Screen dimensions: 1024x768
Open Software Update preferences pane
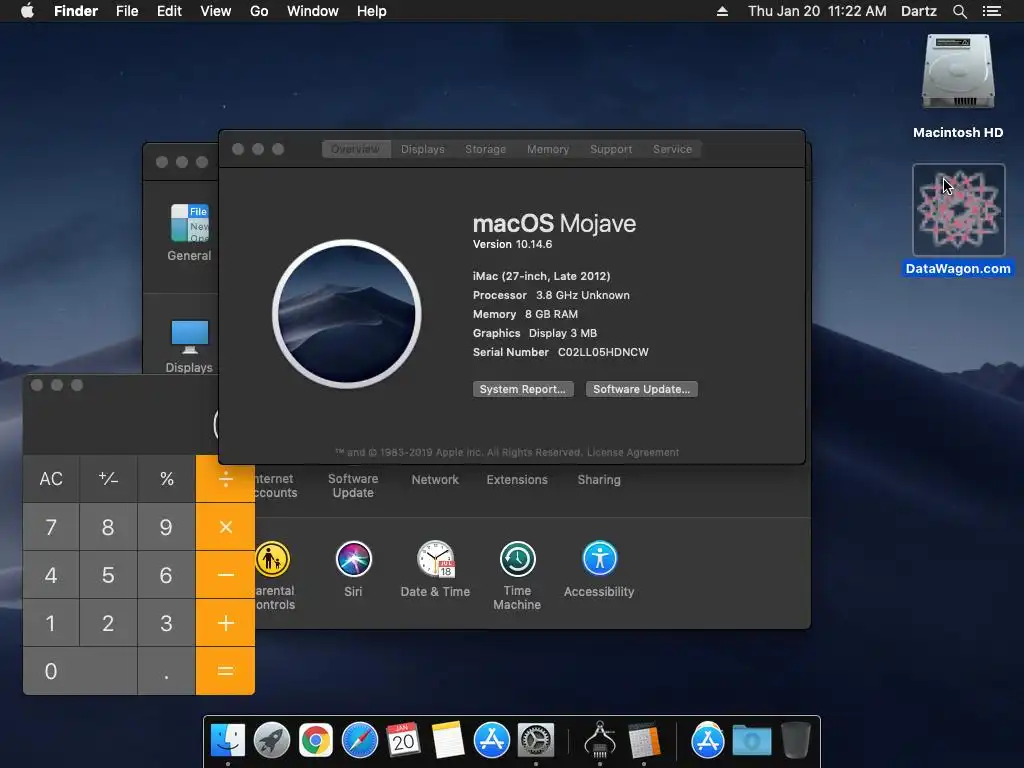click(353, 485)
